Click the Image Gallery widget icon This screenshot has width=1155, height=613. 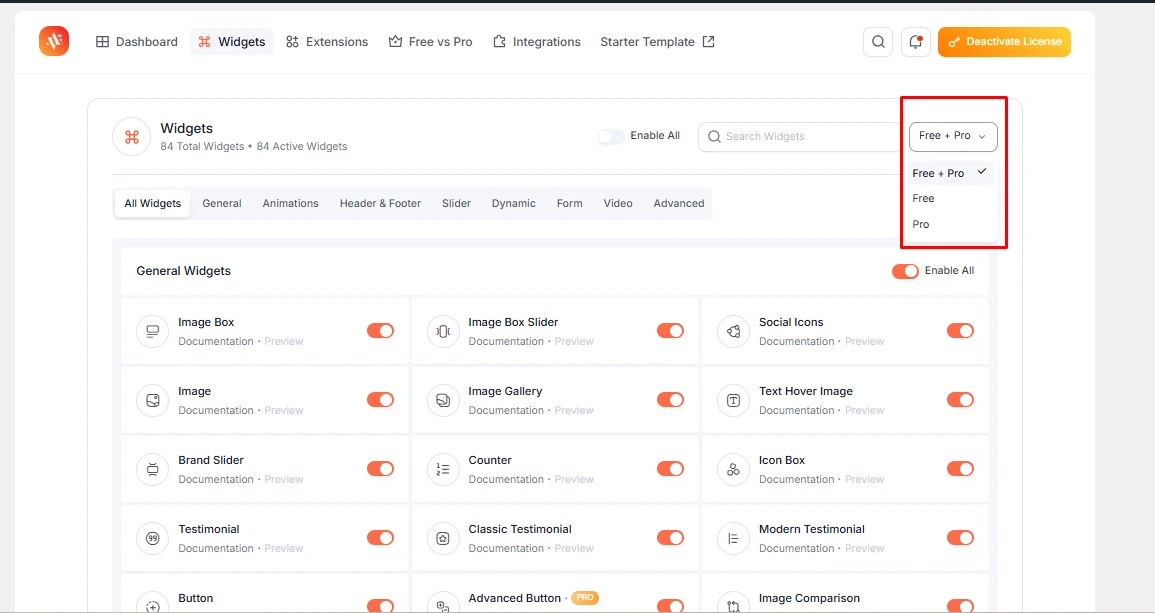[443, 400]
